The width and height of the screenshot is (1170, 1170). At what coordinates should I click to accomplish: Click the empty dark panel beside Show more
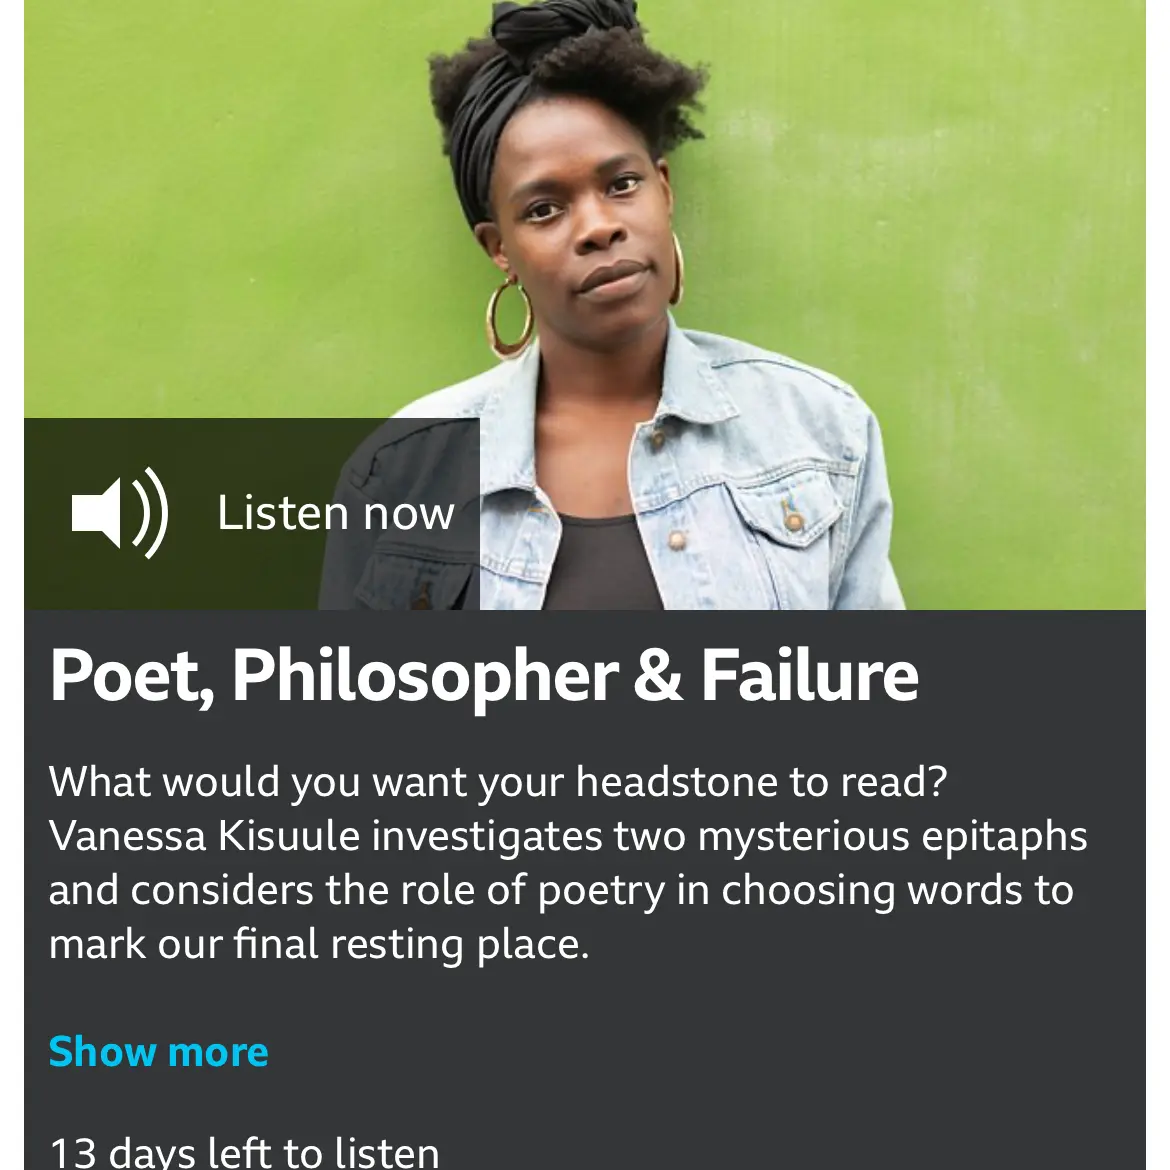pyautogui.click(x=700, y=1052)
